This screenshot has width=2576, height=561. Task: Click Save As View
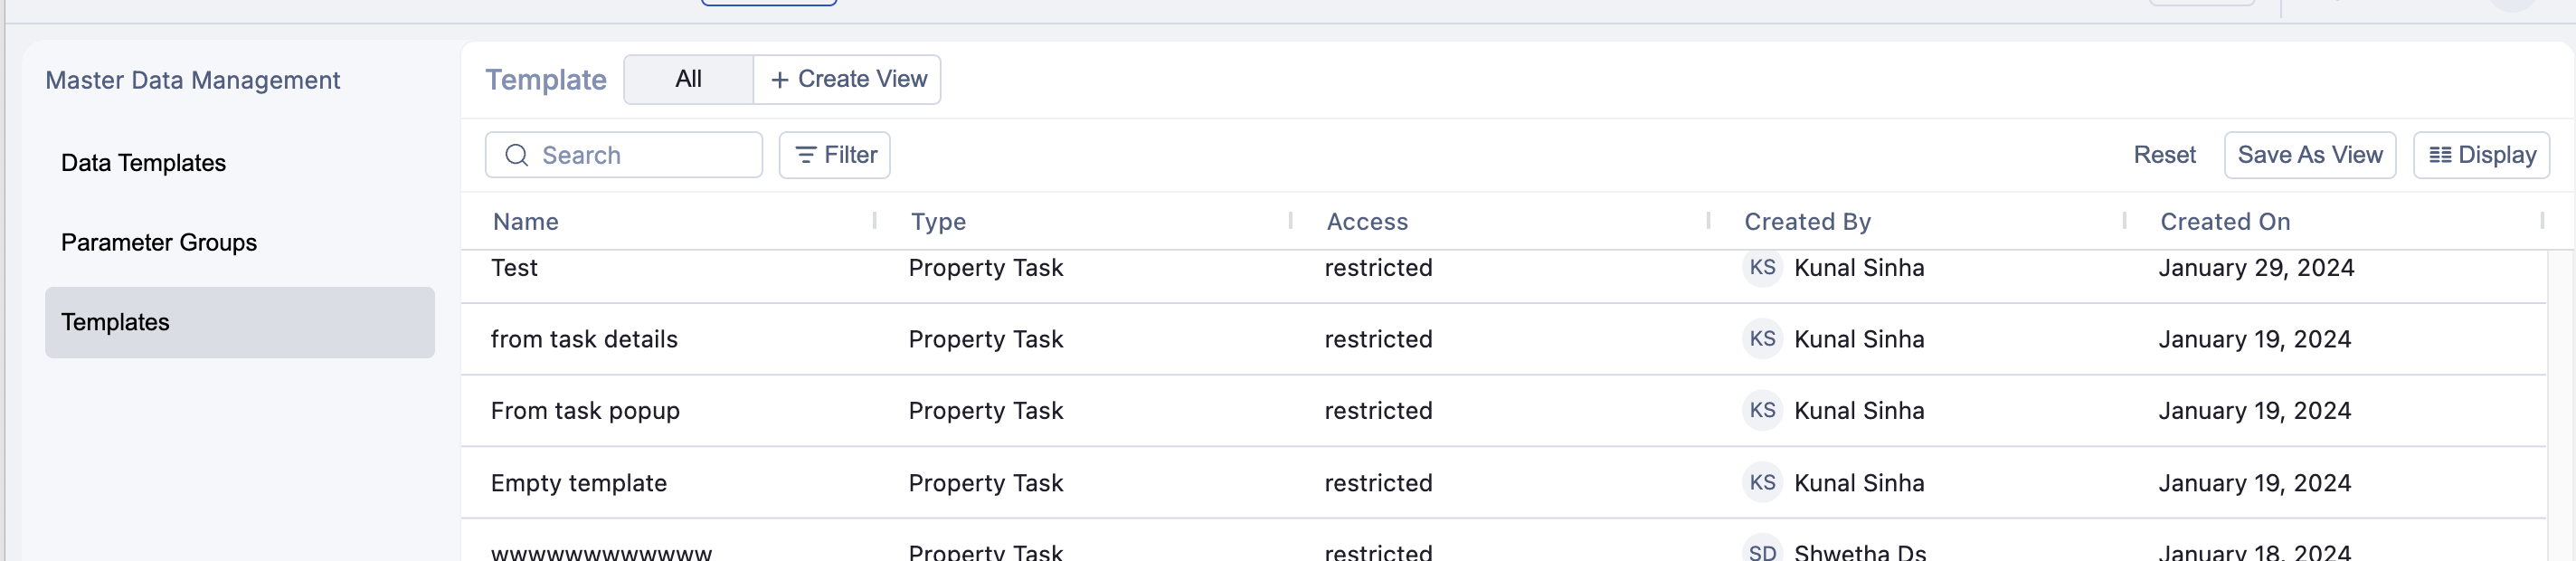coord(2310,155)
